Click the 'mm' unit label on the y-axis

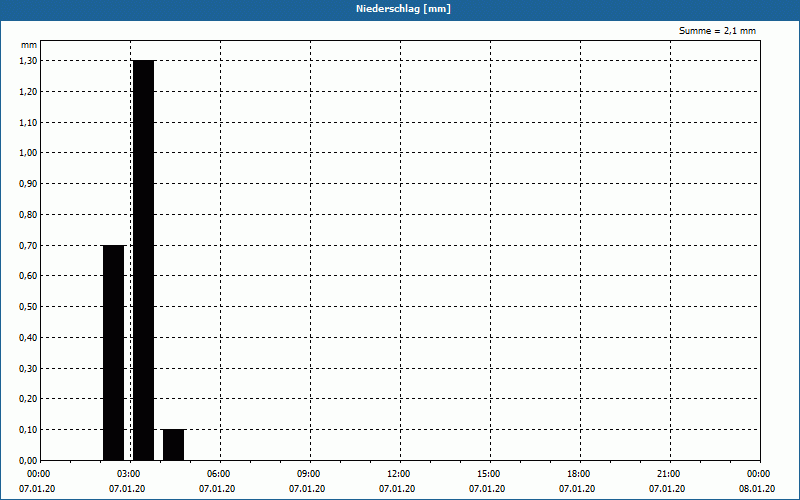(x=29, y=45)
